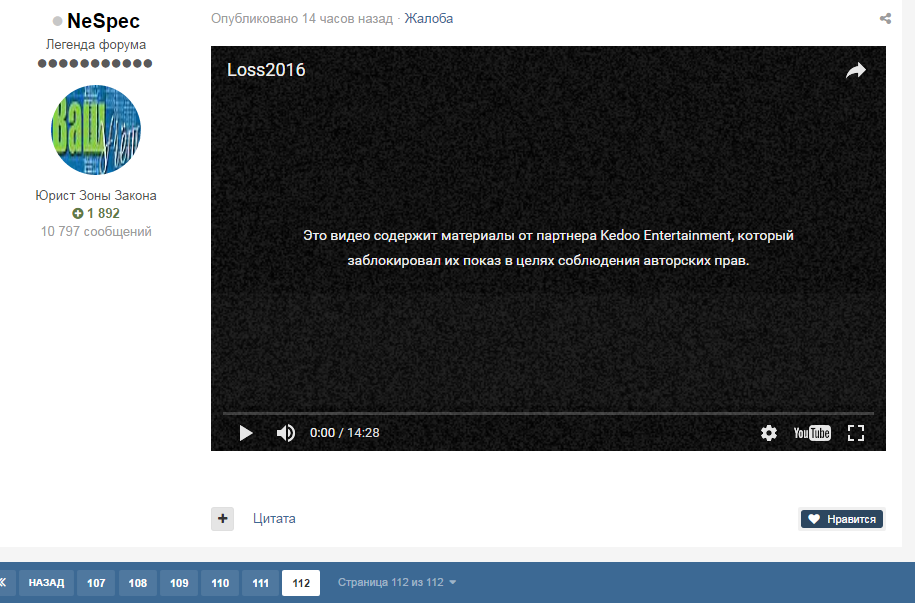Open the Loss2016 video title link
The image size is (915, 604).
(266, 70)
